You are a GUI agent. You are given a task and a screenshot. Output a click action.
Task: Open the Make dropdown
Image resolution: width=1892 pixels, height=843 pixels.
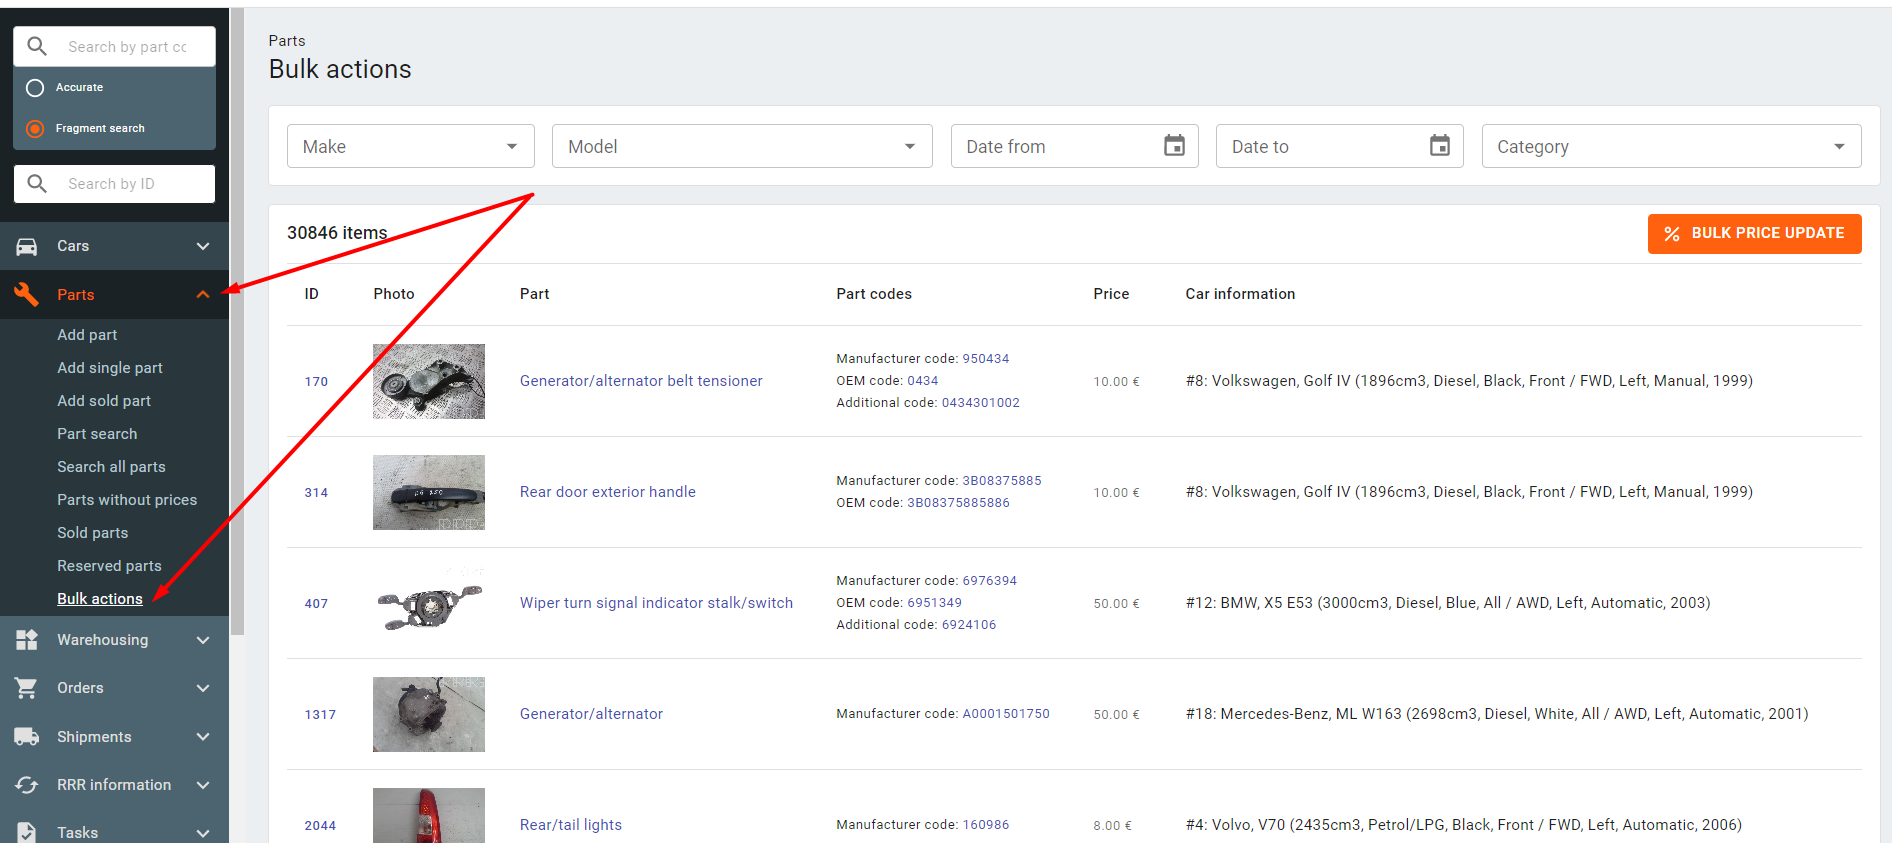pyautogui.click(x=410, y=146)
